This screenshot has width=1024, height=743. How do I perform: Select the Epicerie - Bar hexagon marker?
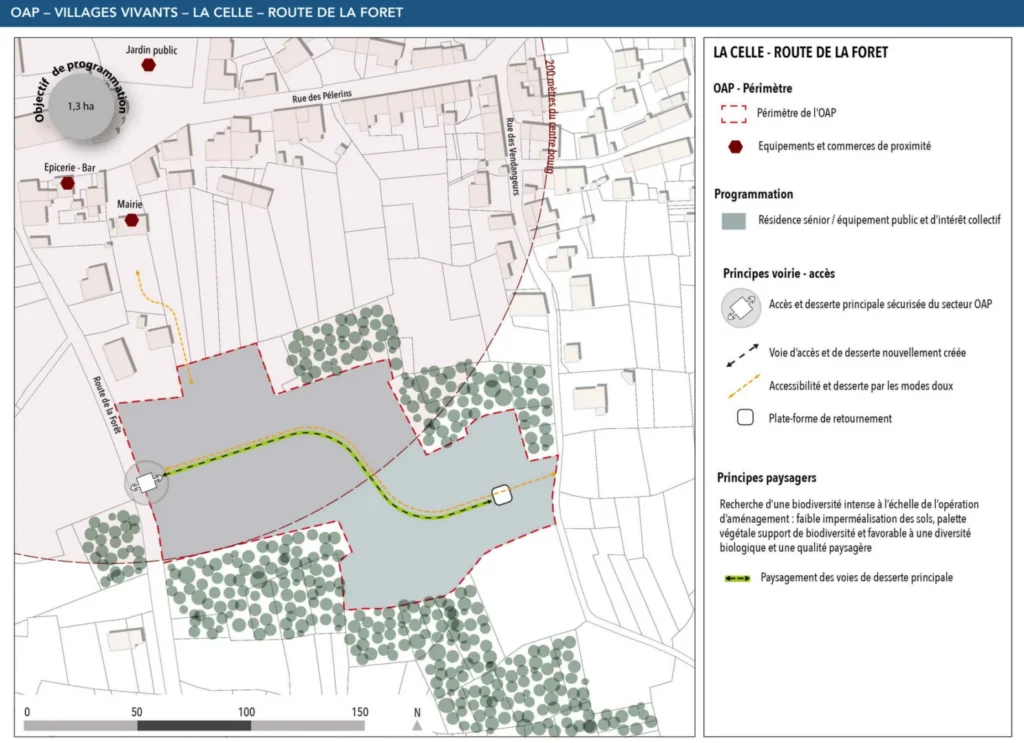(67, 183)
